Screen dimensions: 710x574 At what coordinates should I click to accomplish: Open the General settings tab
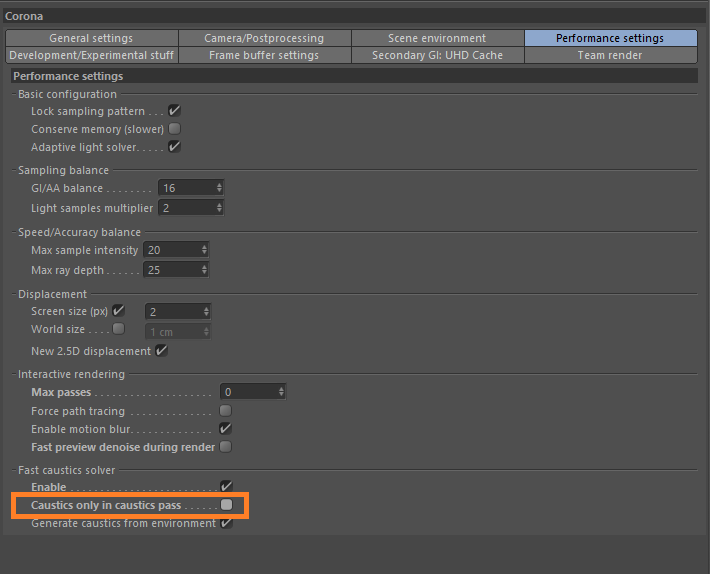point(91,38)
